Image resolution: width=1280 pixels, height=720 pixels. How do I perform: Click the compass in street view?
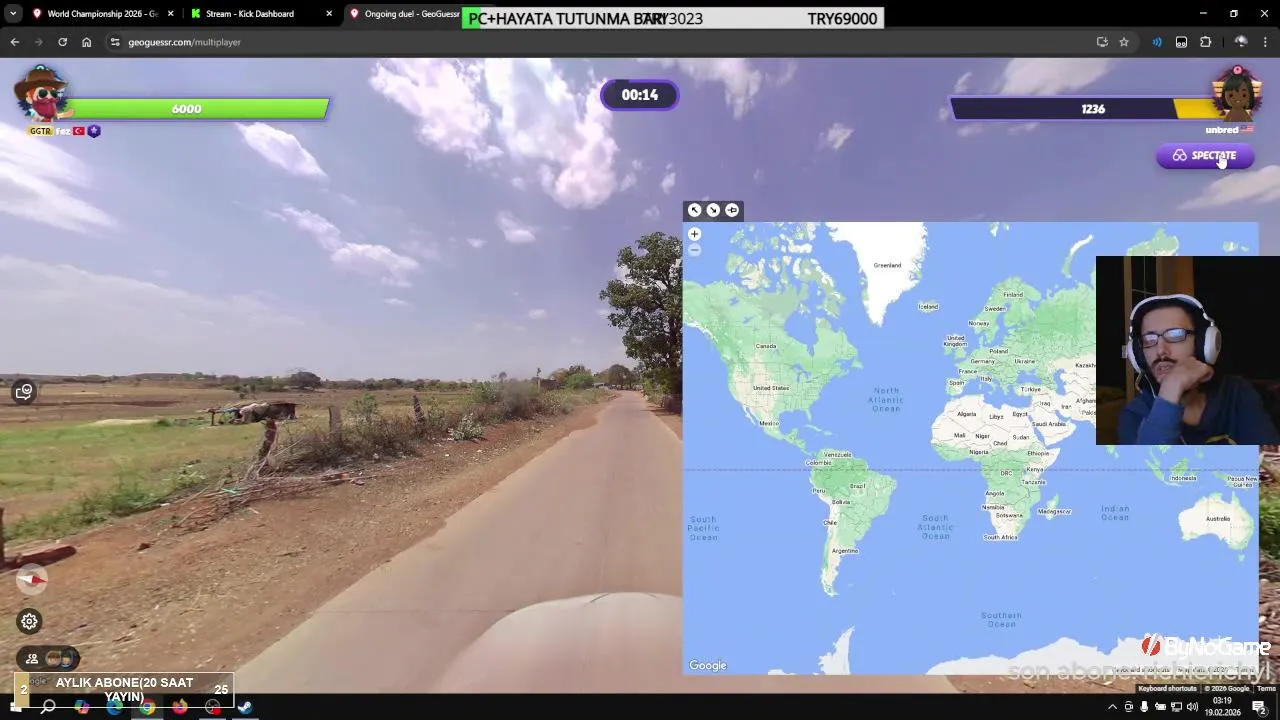click(32, 578)
